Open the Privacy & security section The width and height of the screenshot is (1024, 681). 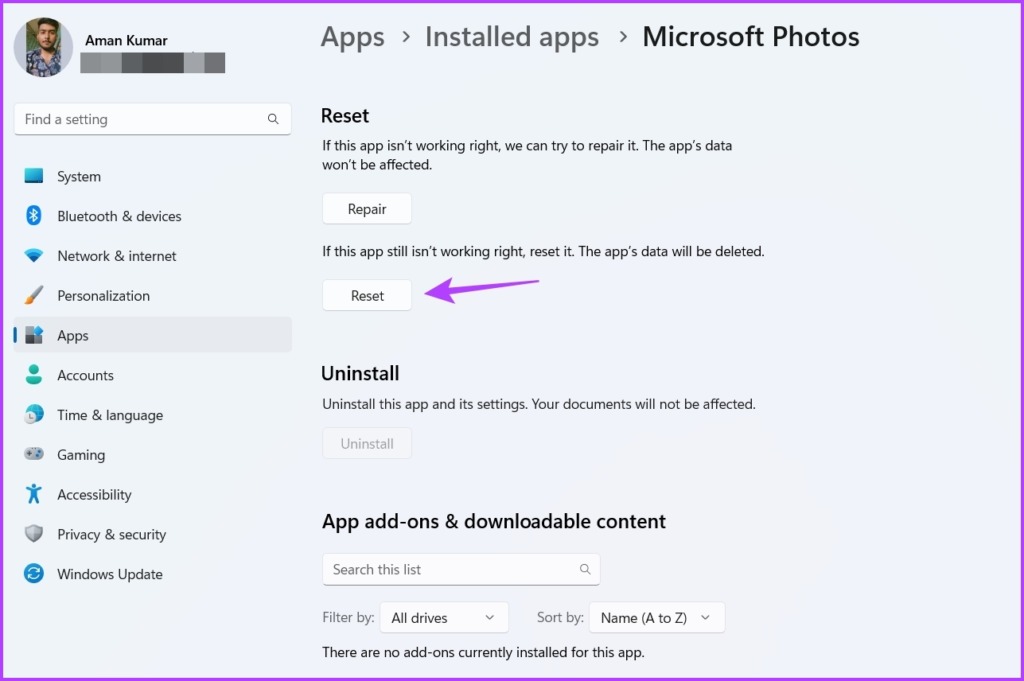34,534
